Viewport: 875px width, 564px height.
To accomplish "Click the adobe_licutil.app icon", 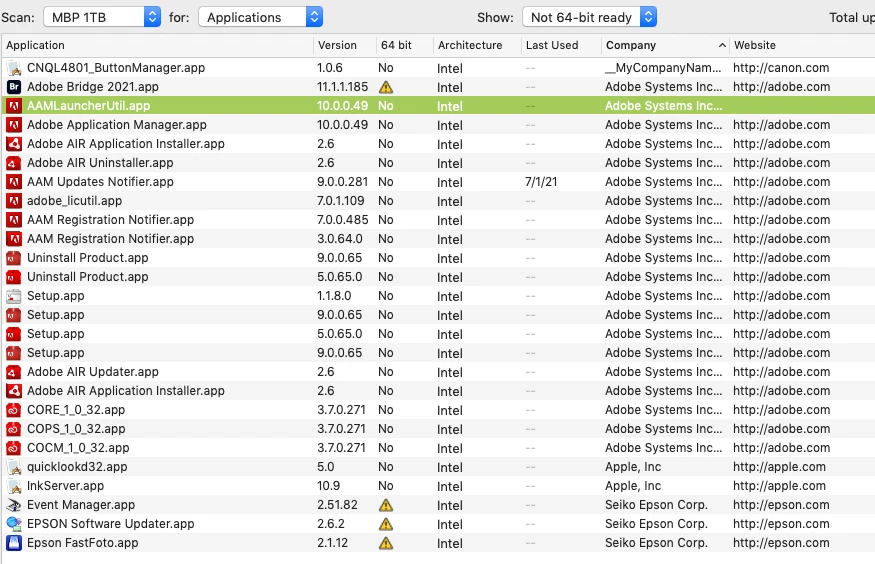I will point(14,201).
